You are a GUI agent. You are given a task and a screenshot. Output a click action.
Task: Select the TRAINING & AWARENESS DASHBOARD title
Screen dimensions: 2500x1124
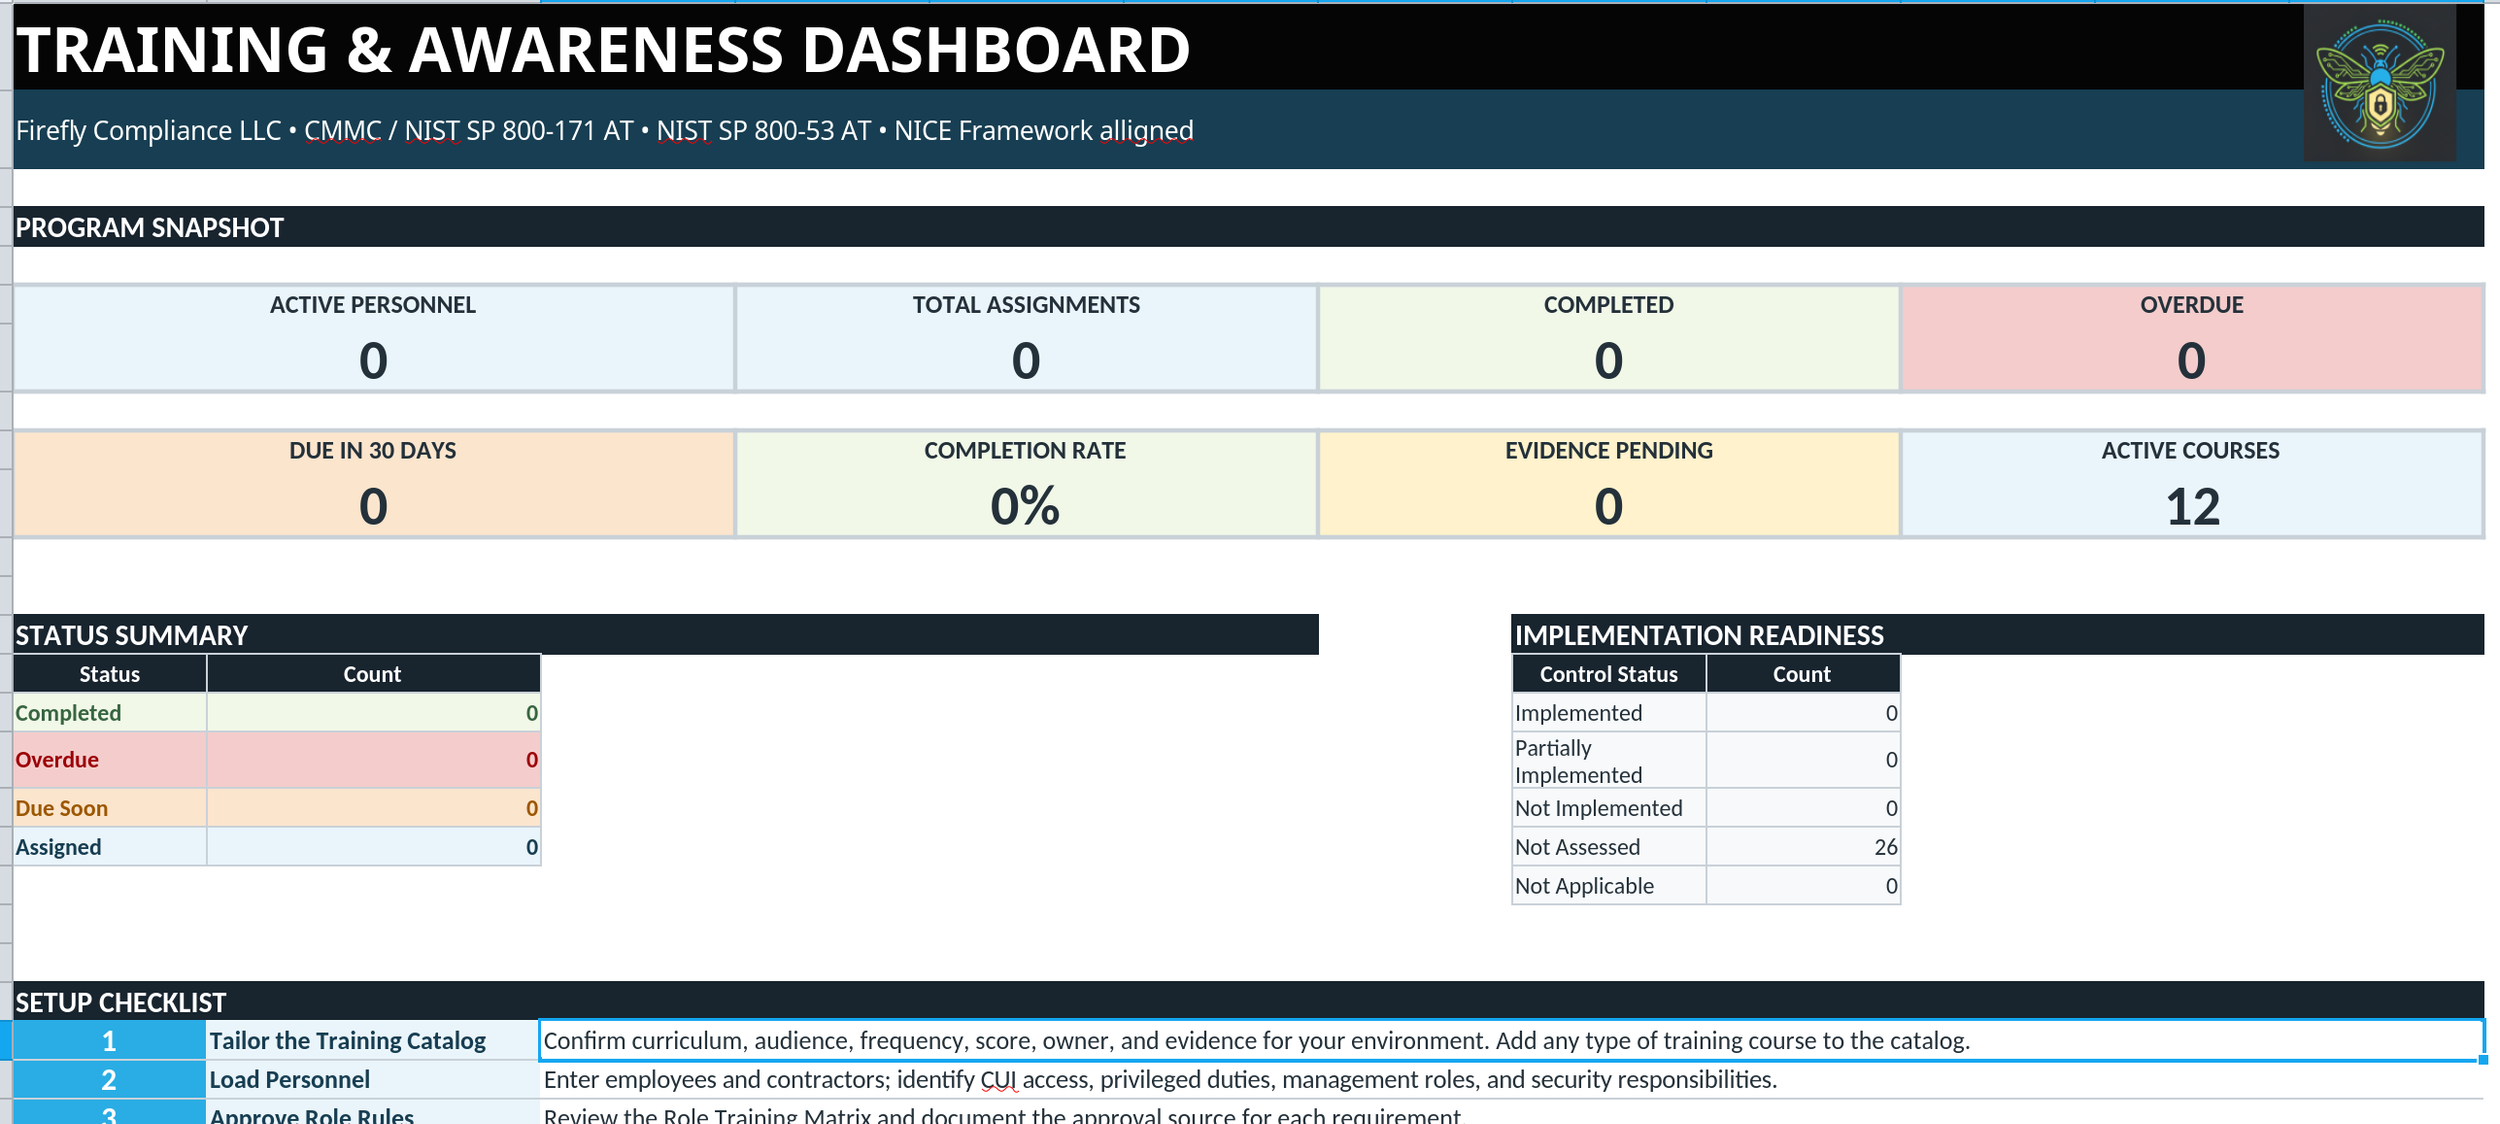click(603, 49)
